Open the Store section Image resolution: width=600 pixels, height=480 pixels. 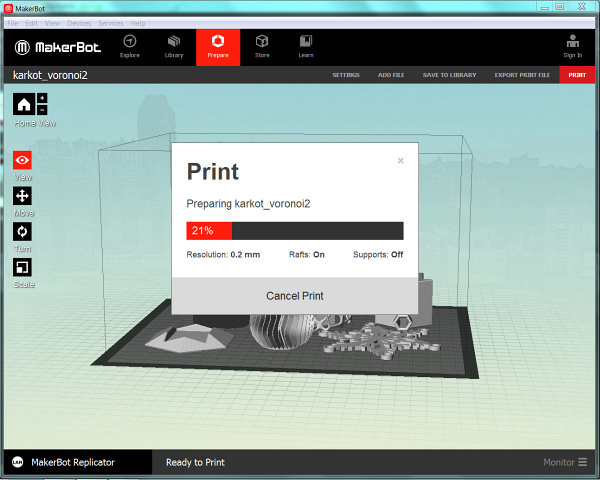coord(262,47)
